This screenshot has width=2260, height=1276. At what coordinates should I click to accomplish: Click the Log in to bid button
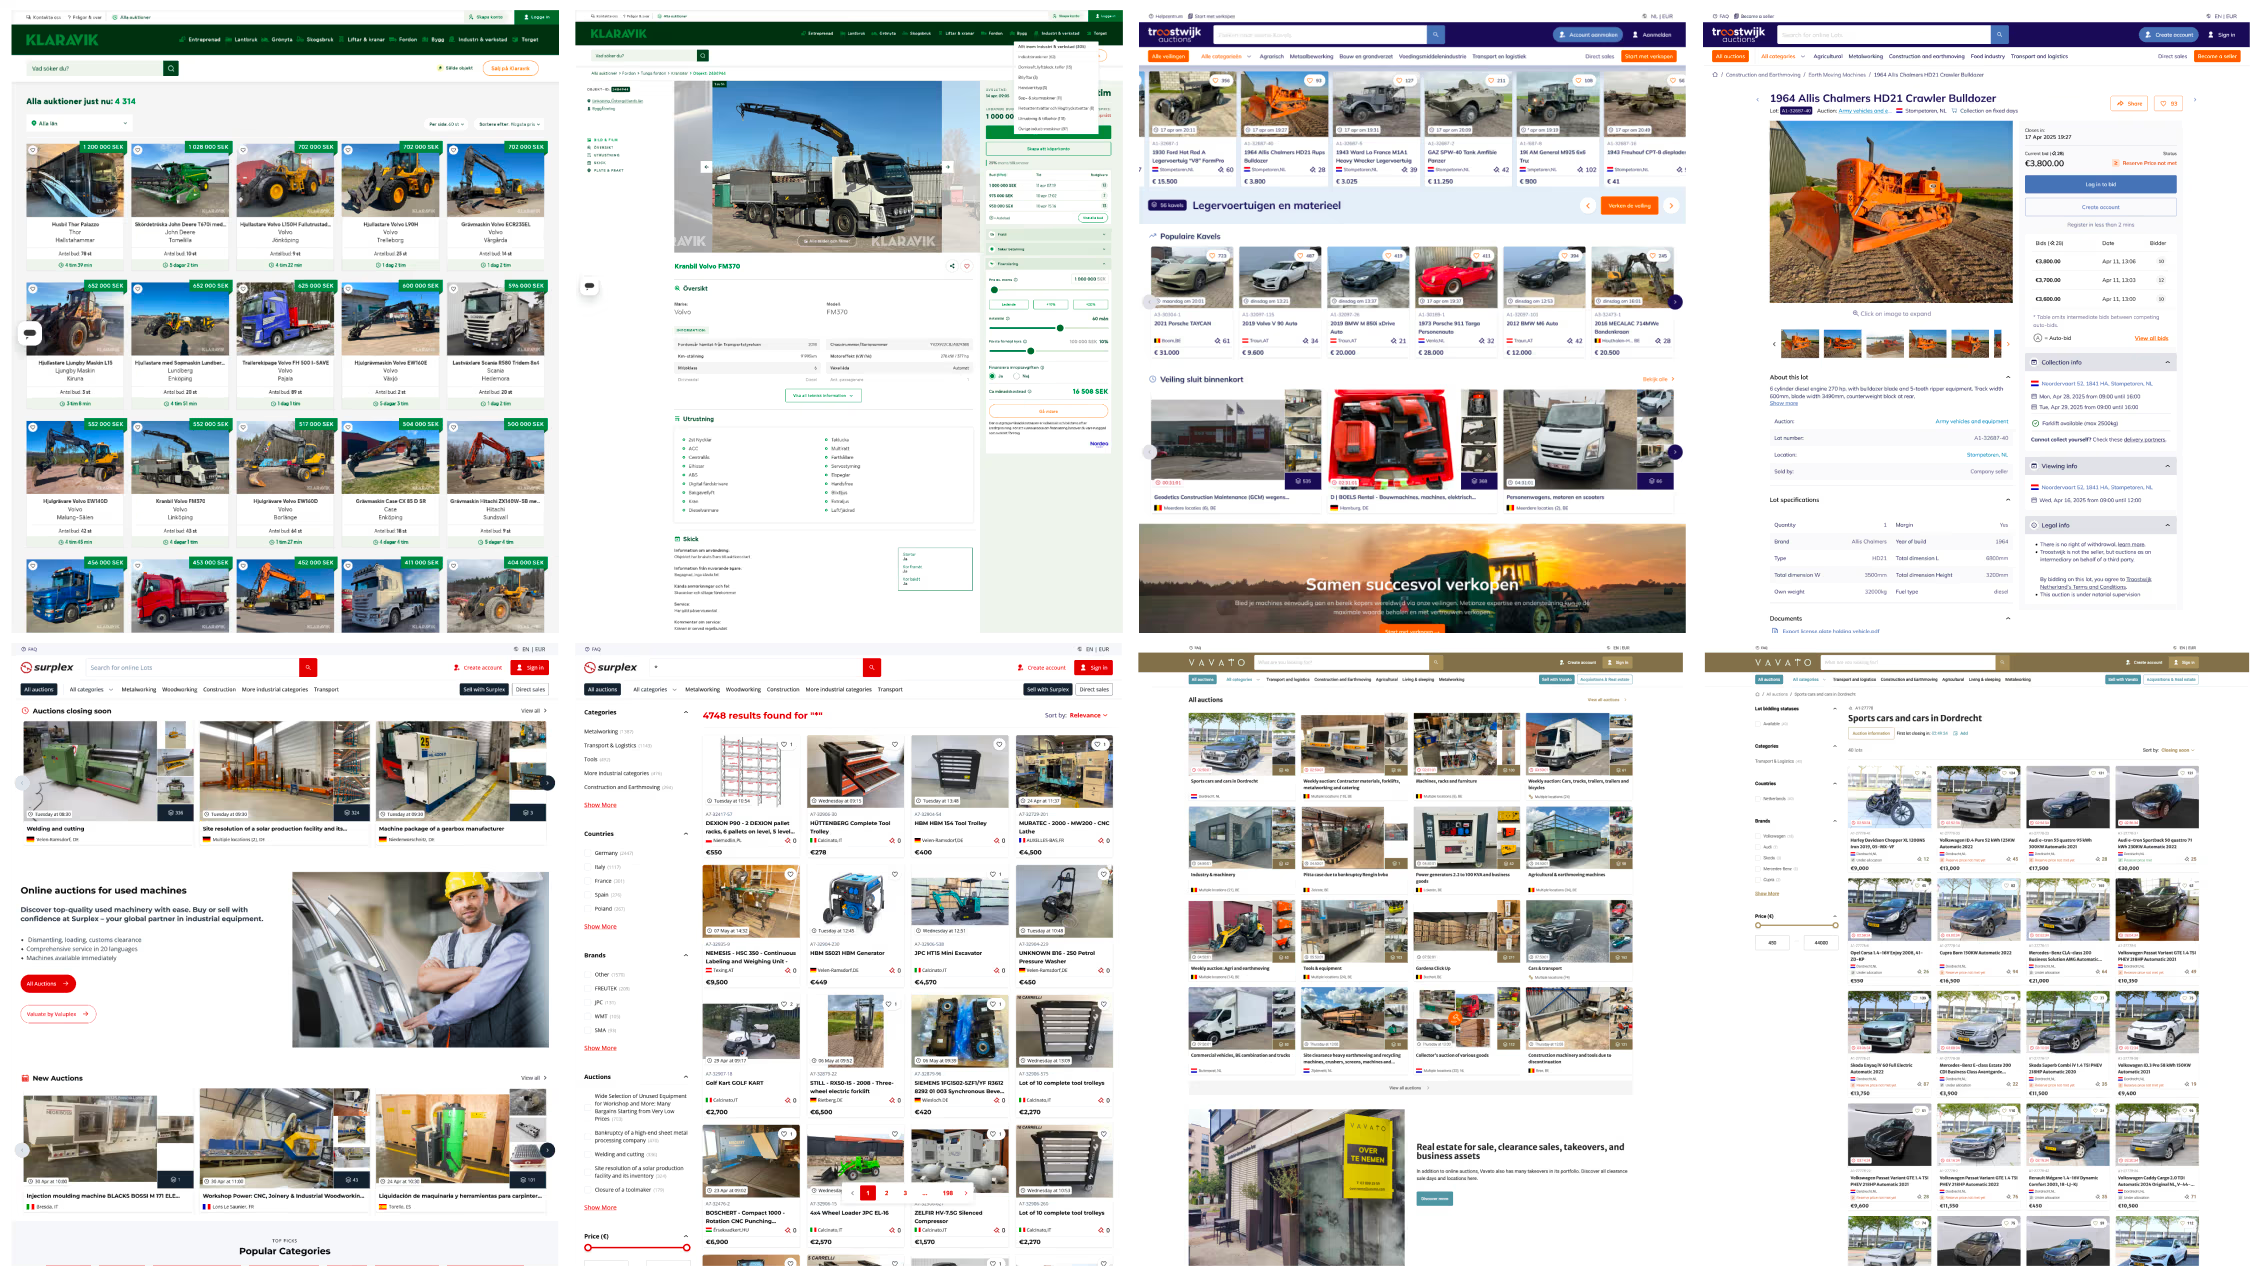click(x=2100, y=184)
